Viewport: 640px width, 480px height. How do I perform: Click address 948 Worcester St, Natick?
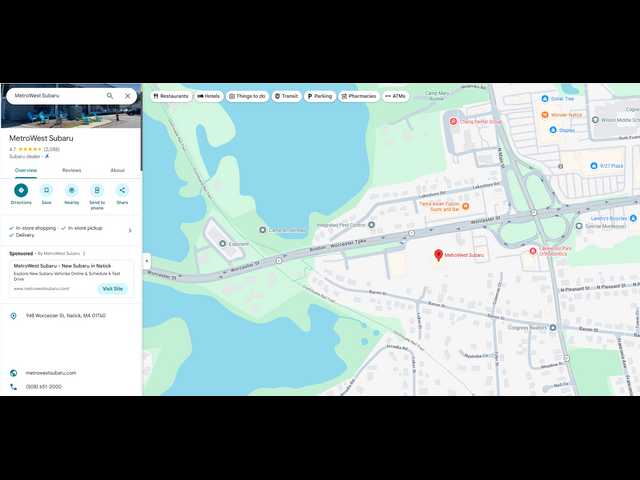(66, 316)
